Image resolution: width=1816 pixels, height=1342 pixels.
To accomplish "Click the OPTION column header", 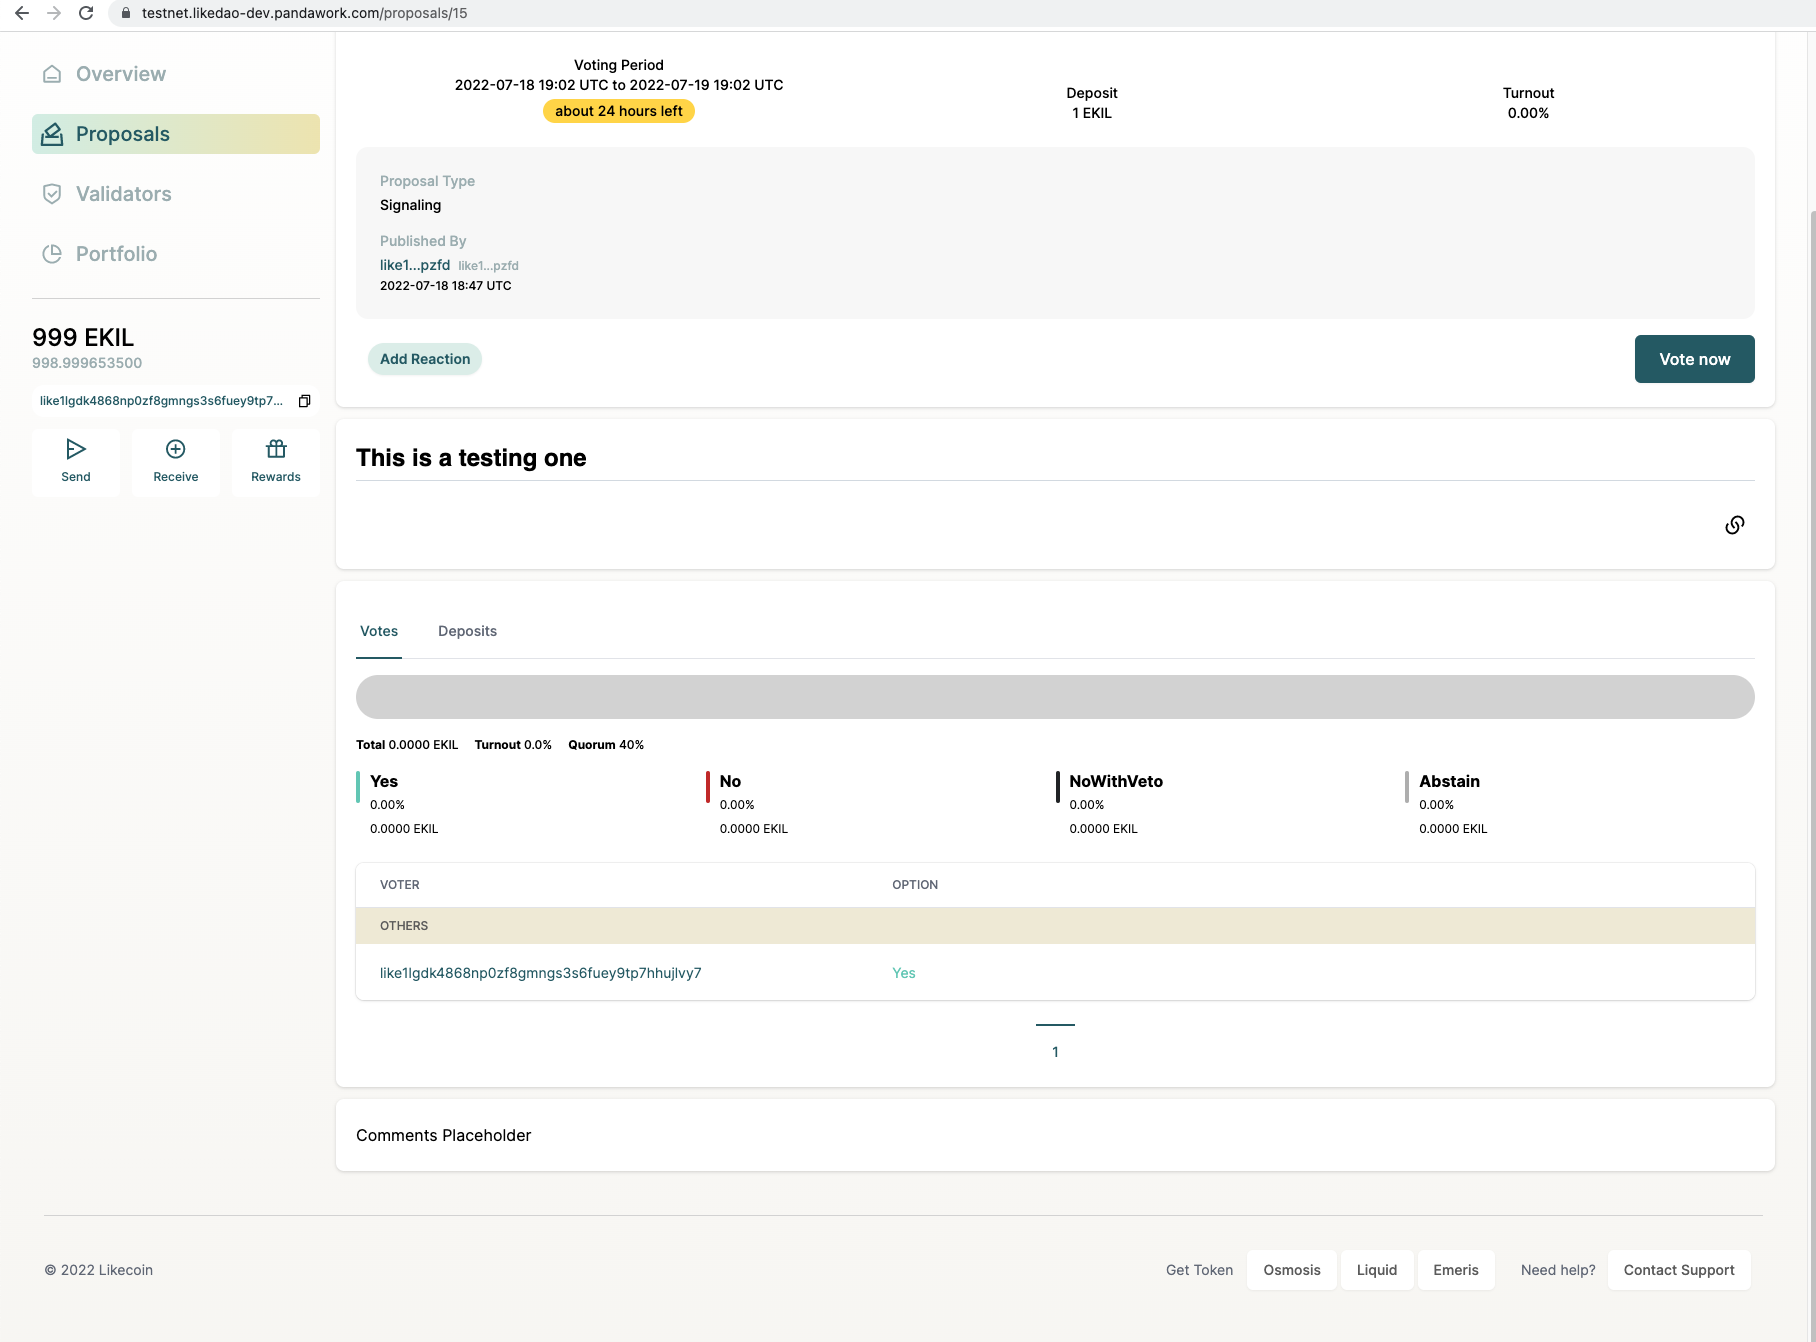I will coord(915,885).
